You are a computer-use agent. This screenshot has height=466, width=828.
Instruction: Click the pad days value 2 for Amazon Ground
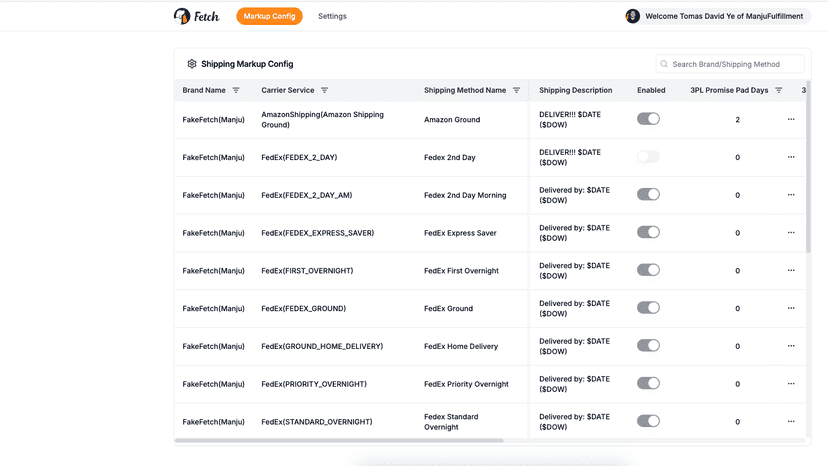click(737, 119)
